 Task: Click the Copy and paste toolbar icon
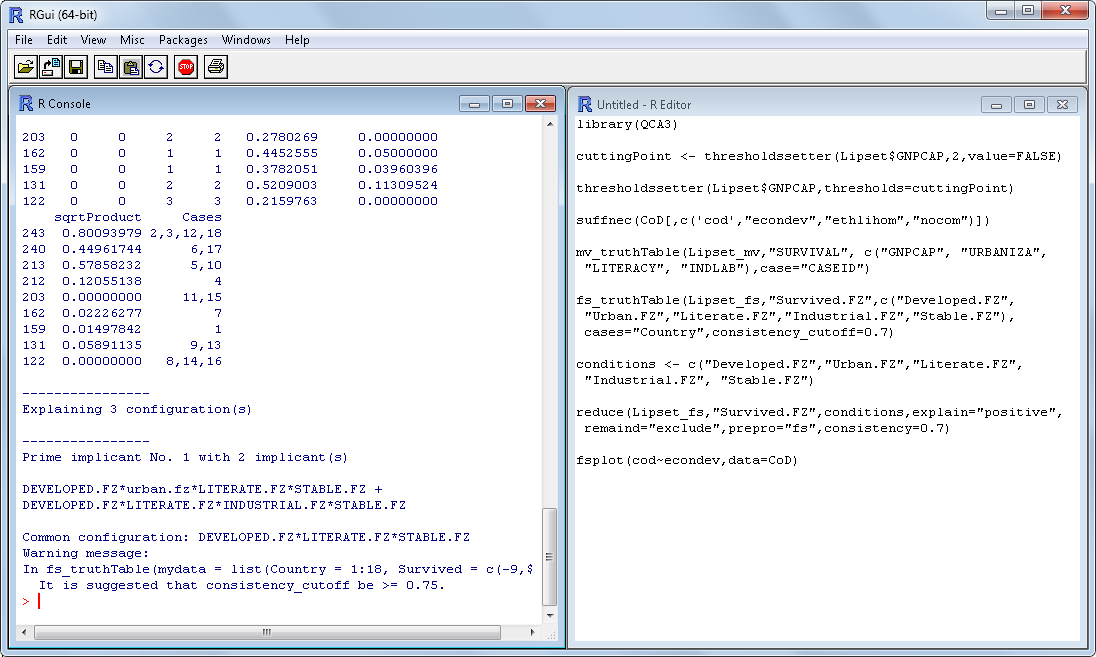[x=157, y=67]
